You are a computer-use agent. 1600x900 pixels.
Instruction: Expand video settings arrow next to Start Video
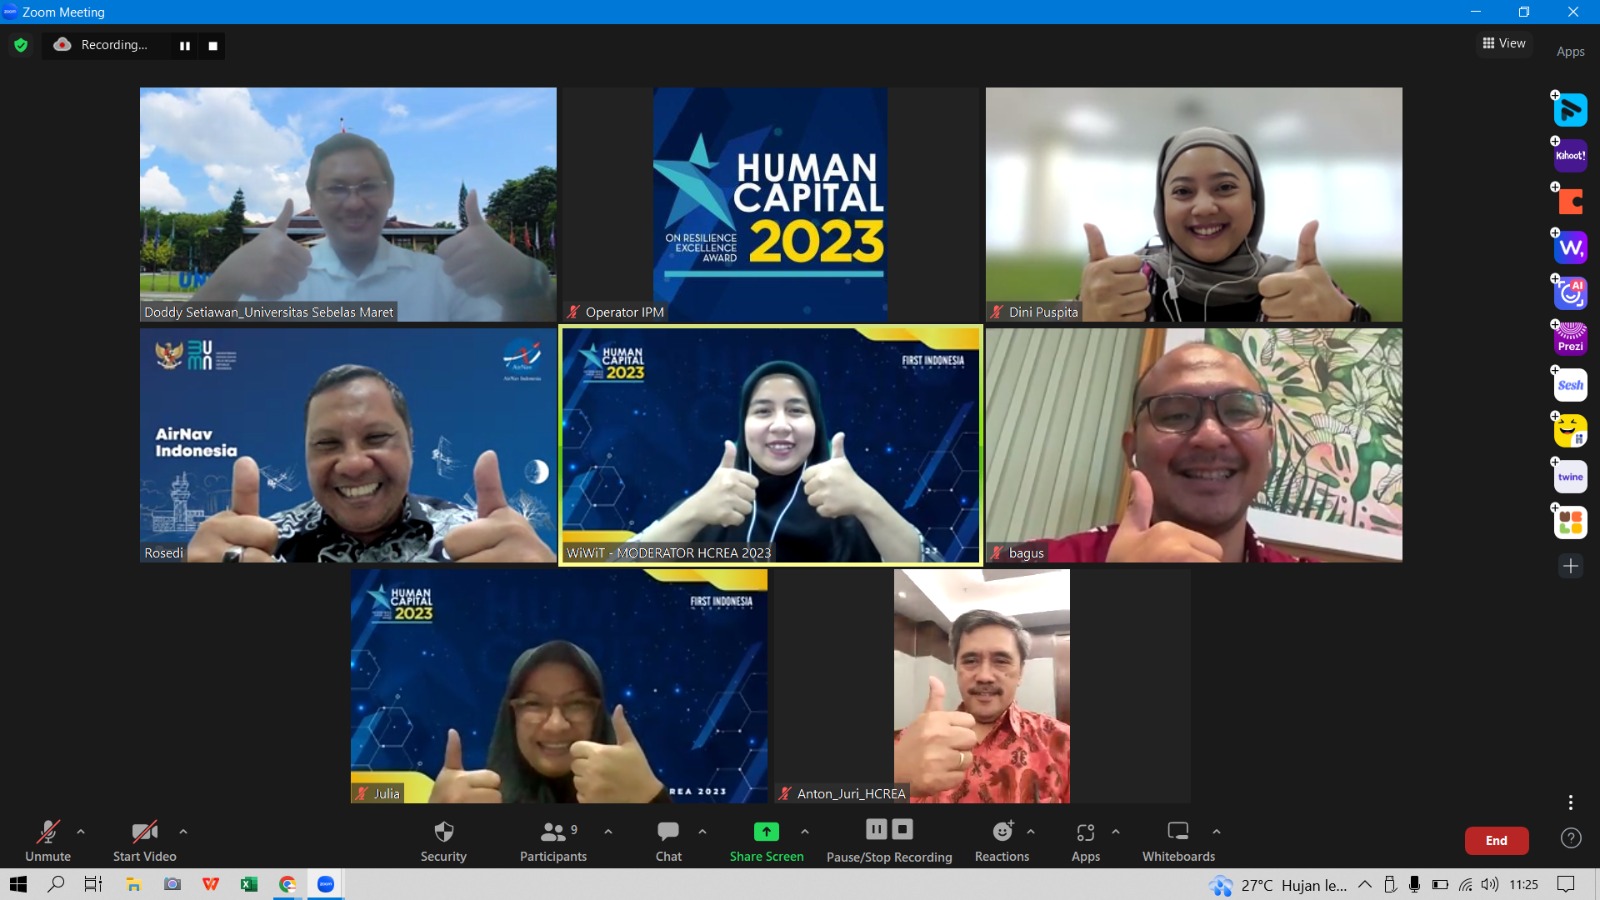click(183, 831)
